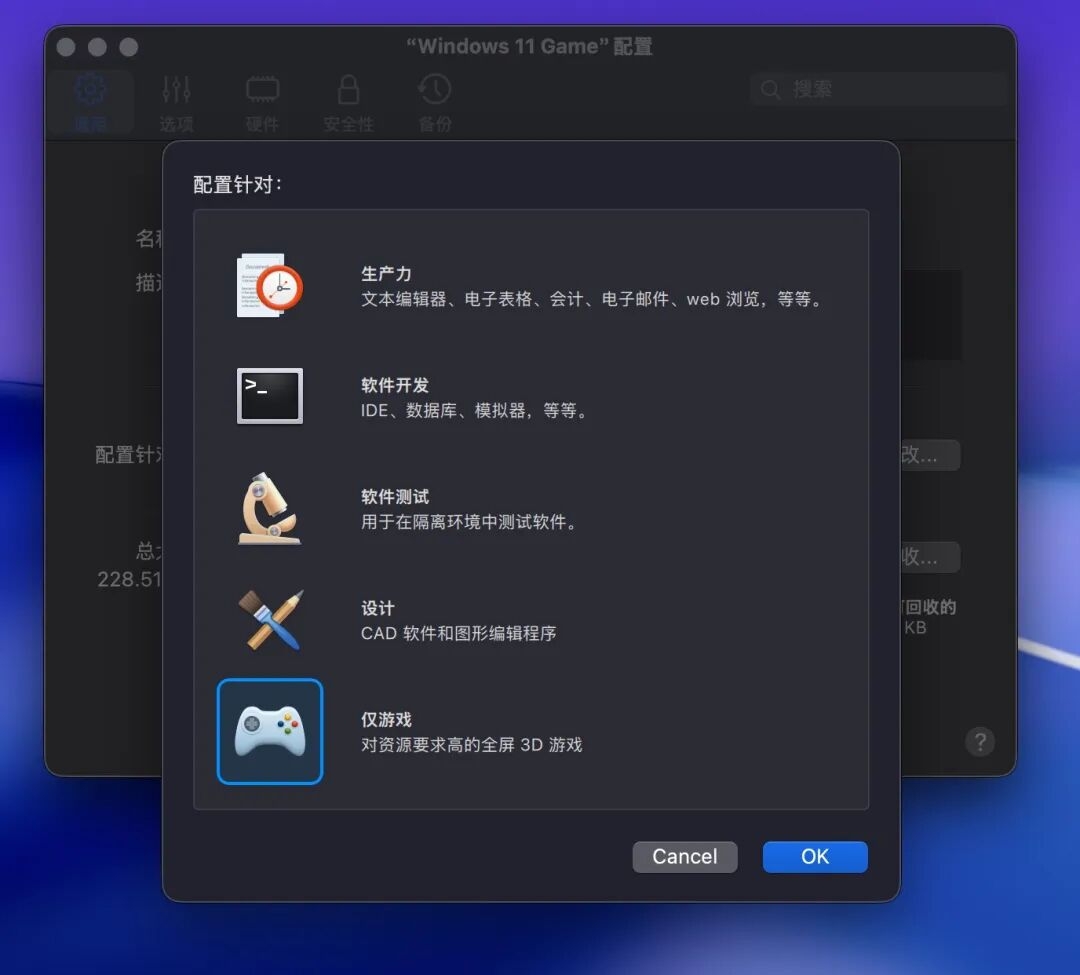
Task: Click the 仅游戏 profile title
Action: pyautogui.click(x=386, y=720)
